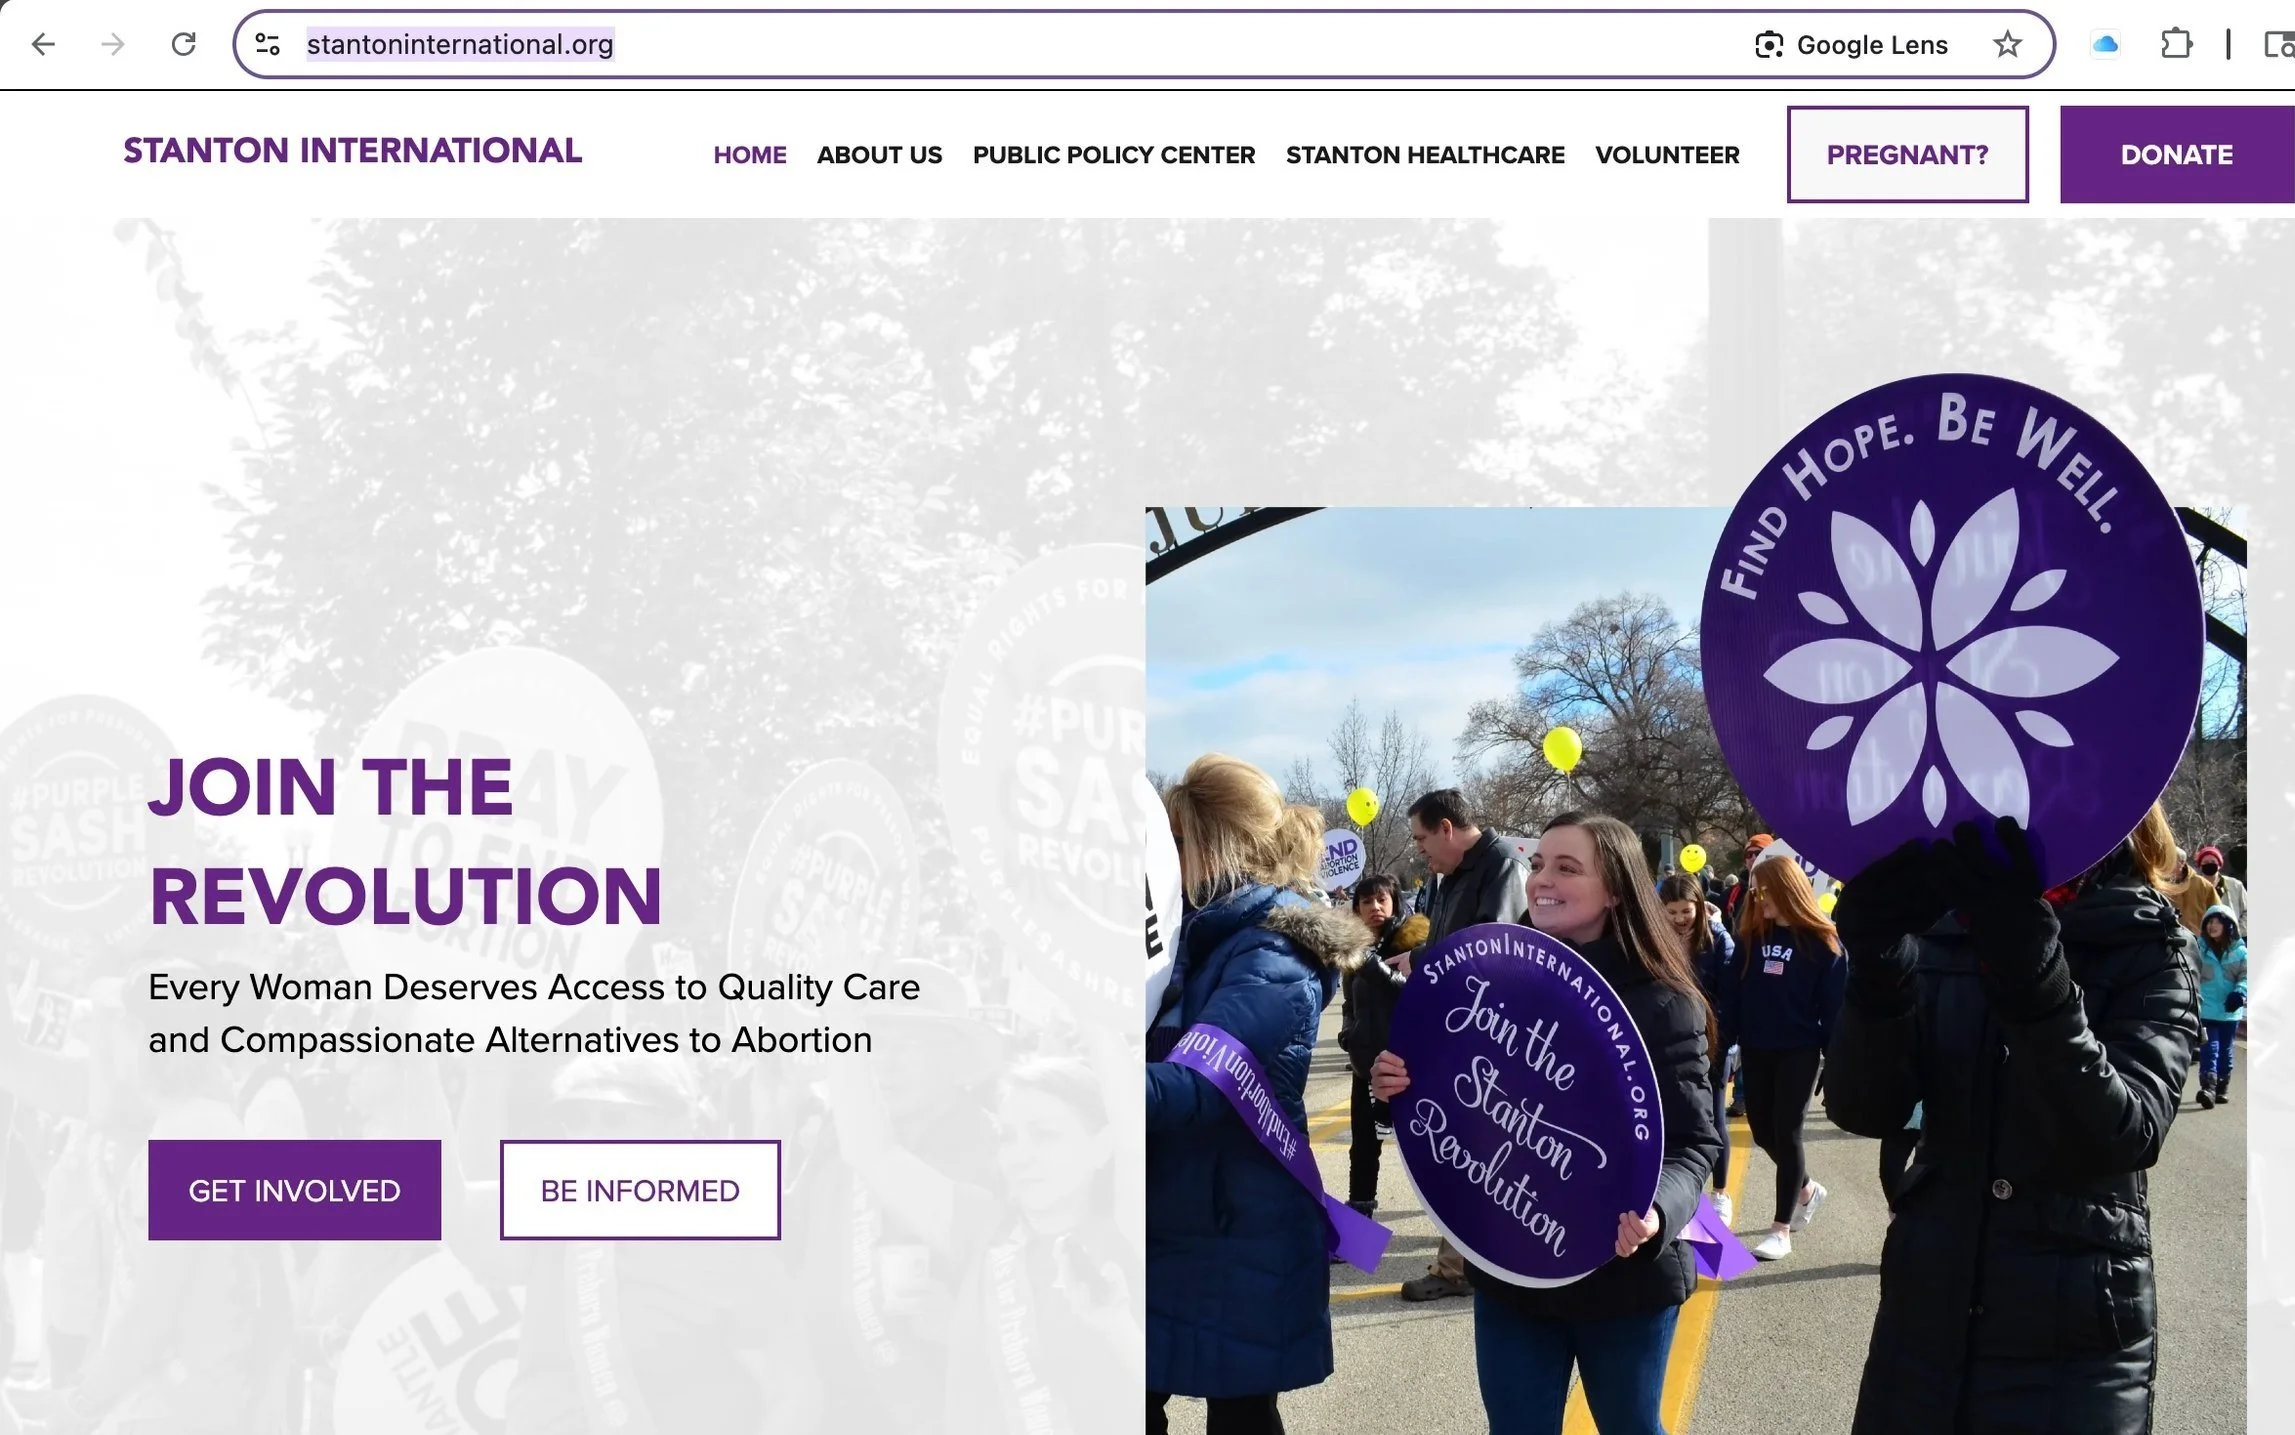Open the ABOUT US menu item
The image size is (2295, 1435).
coord(879,155)
